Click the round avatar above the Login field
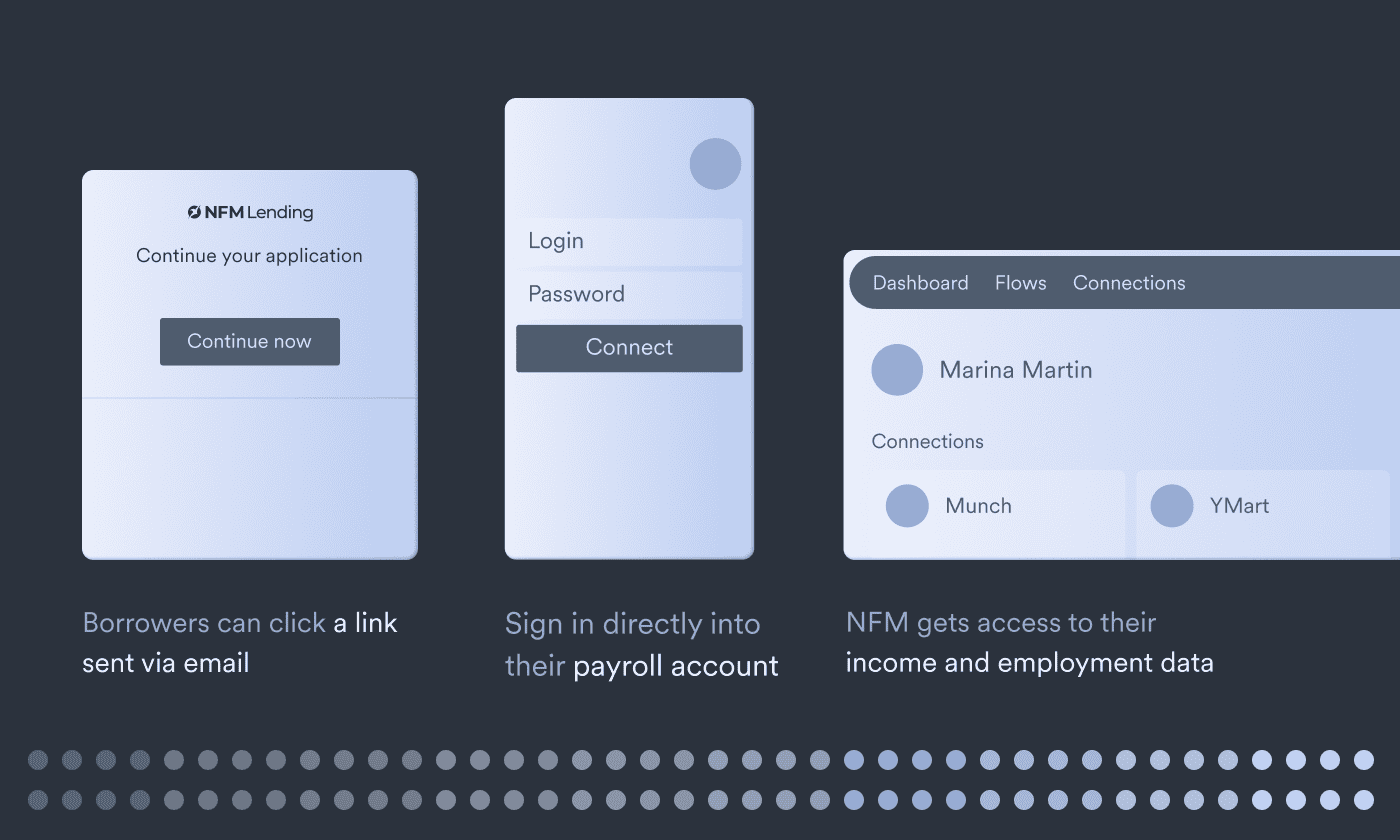This screenshot has height=840, width=1400. [715, 164]
